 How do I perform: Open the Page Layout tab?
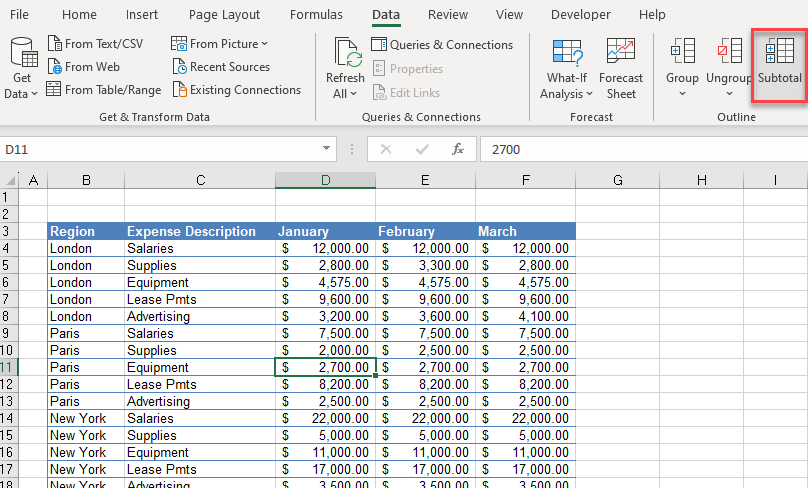point(224,15)
